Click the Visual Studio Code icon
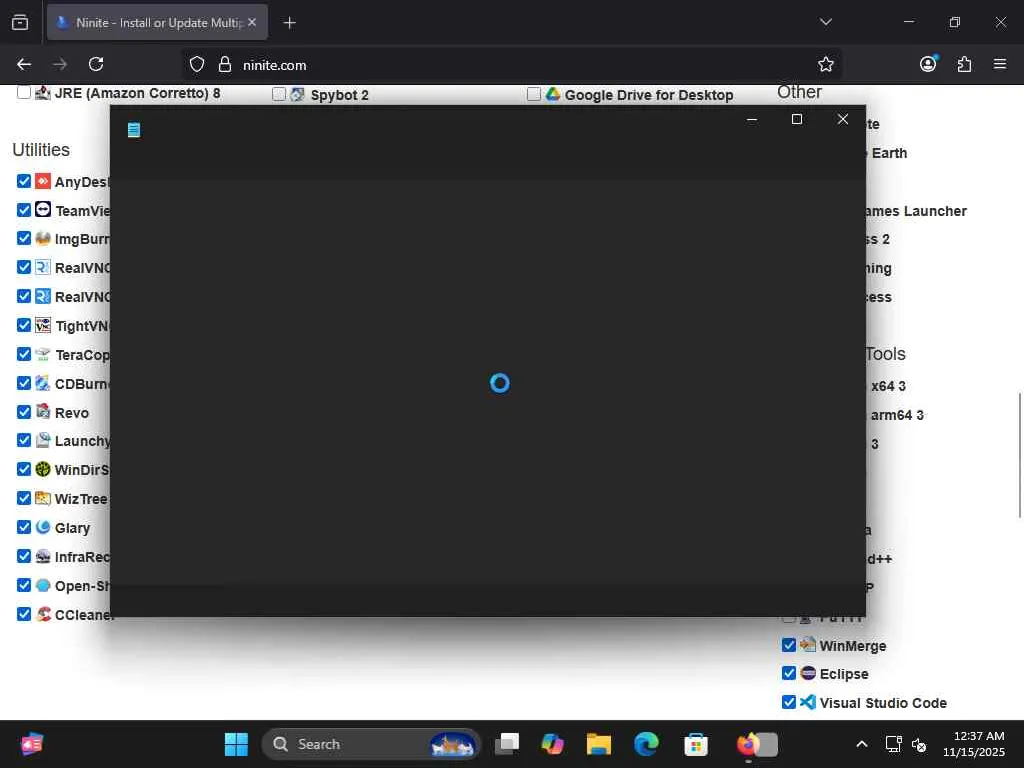Screen dimensions: 1024x768 coord(808,702)
